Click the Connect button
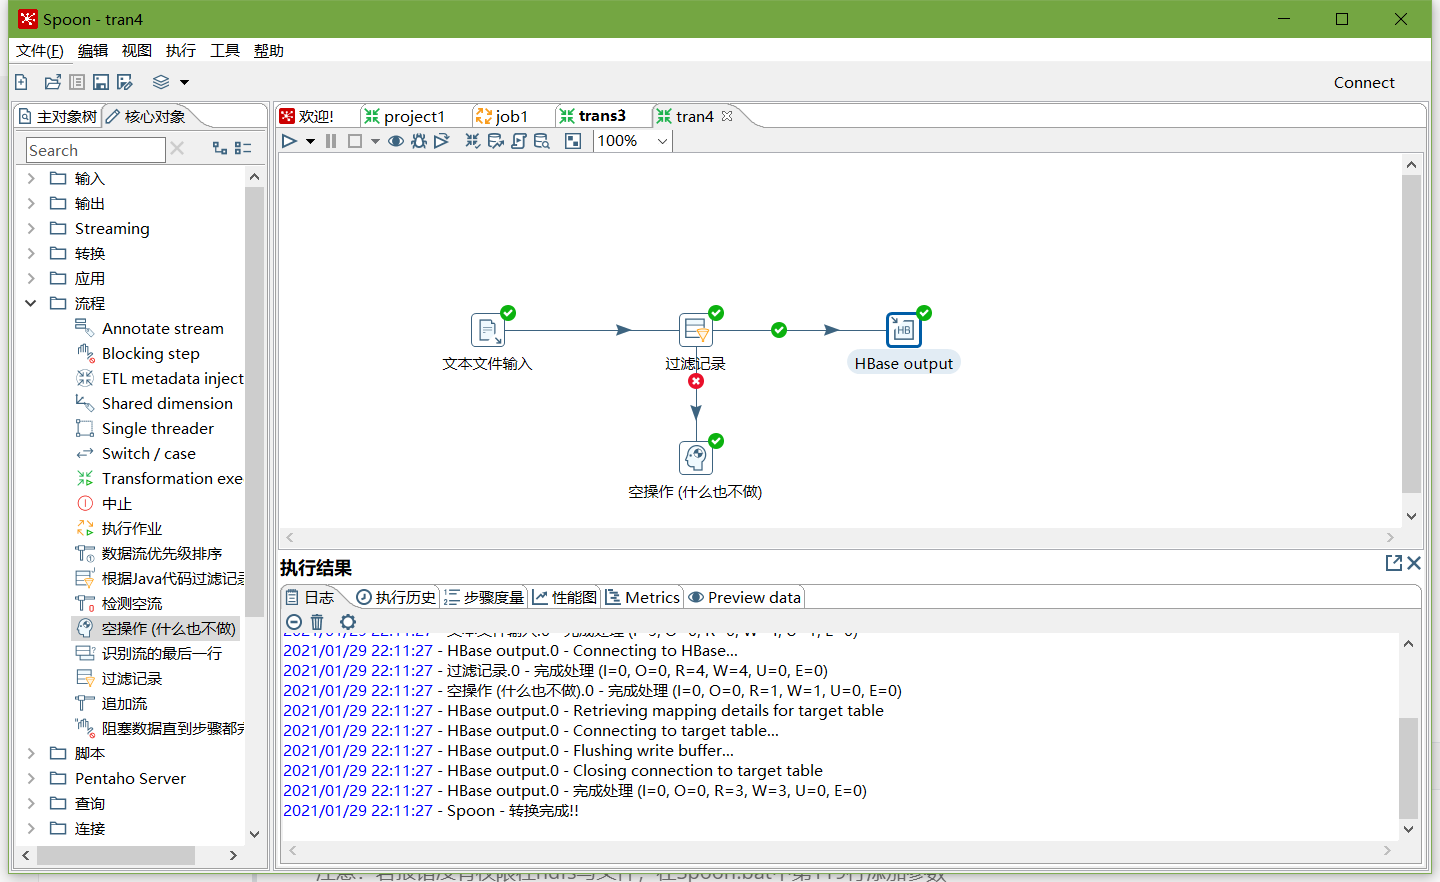Image resolution: width=1440 pixels, height=882 pixels. click(x=1364, y=82)
